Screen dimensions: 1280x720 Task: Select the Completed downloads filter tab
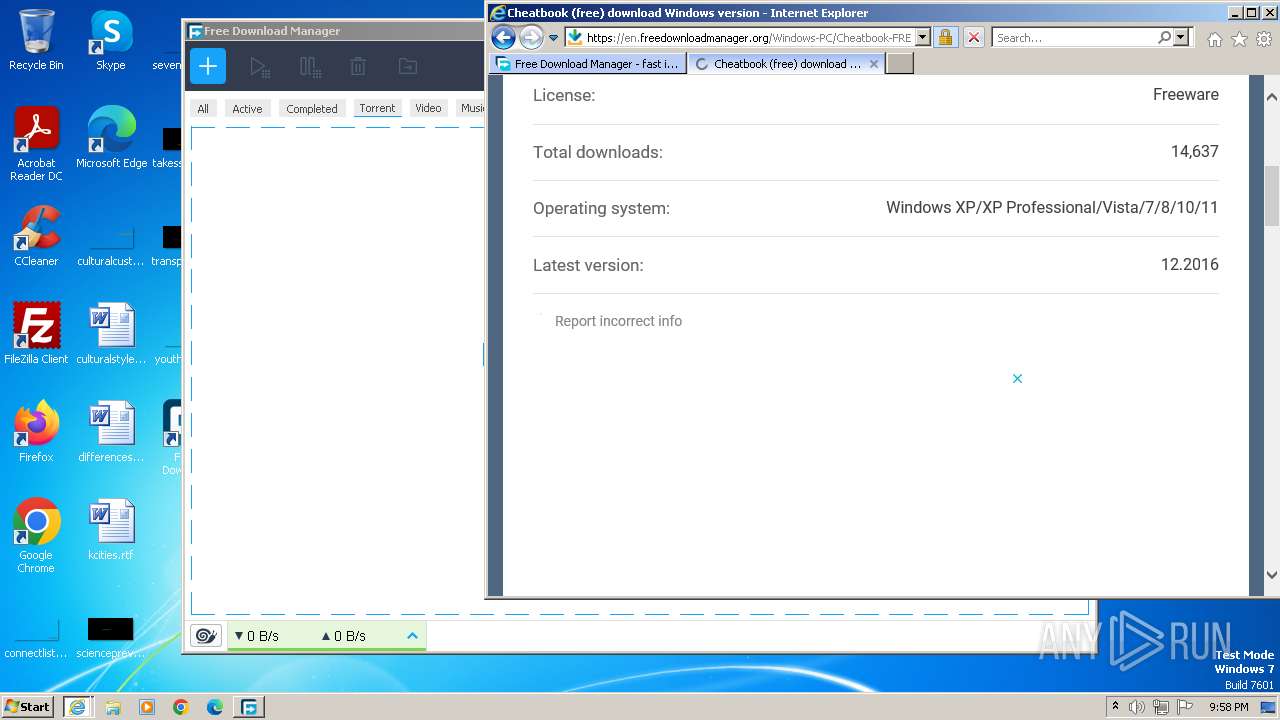tap(312, 108)
